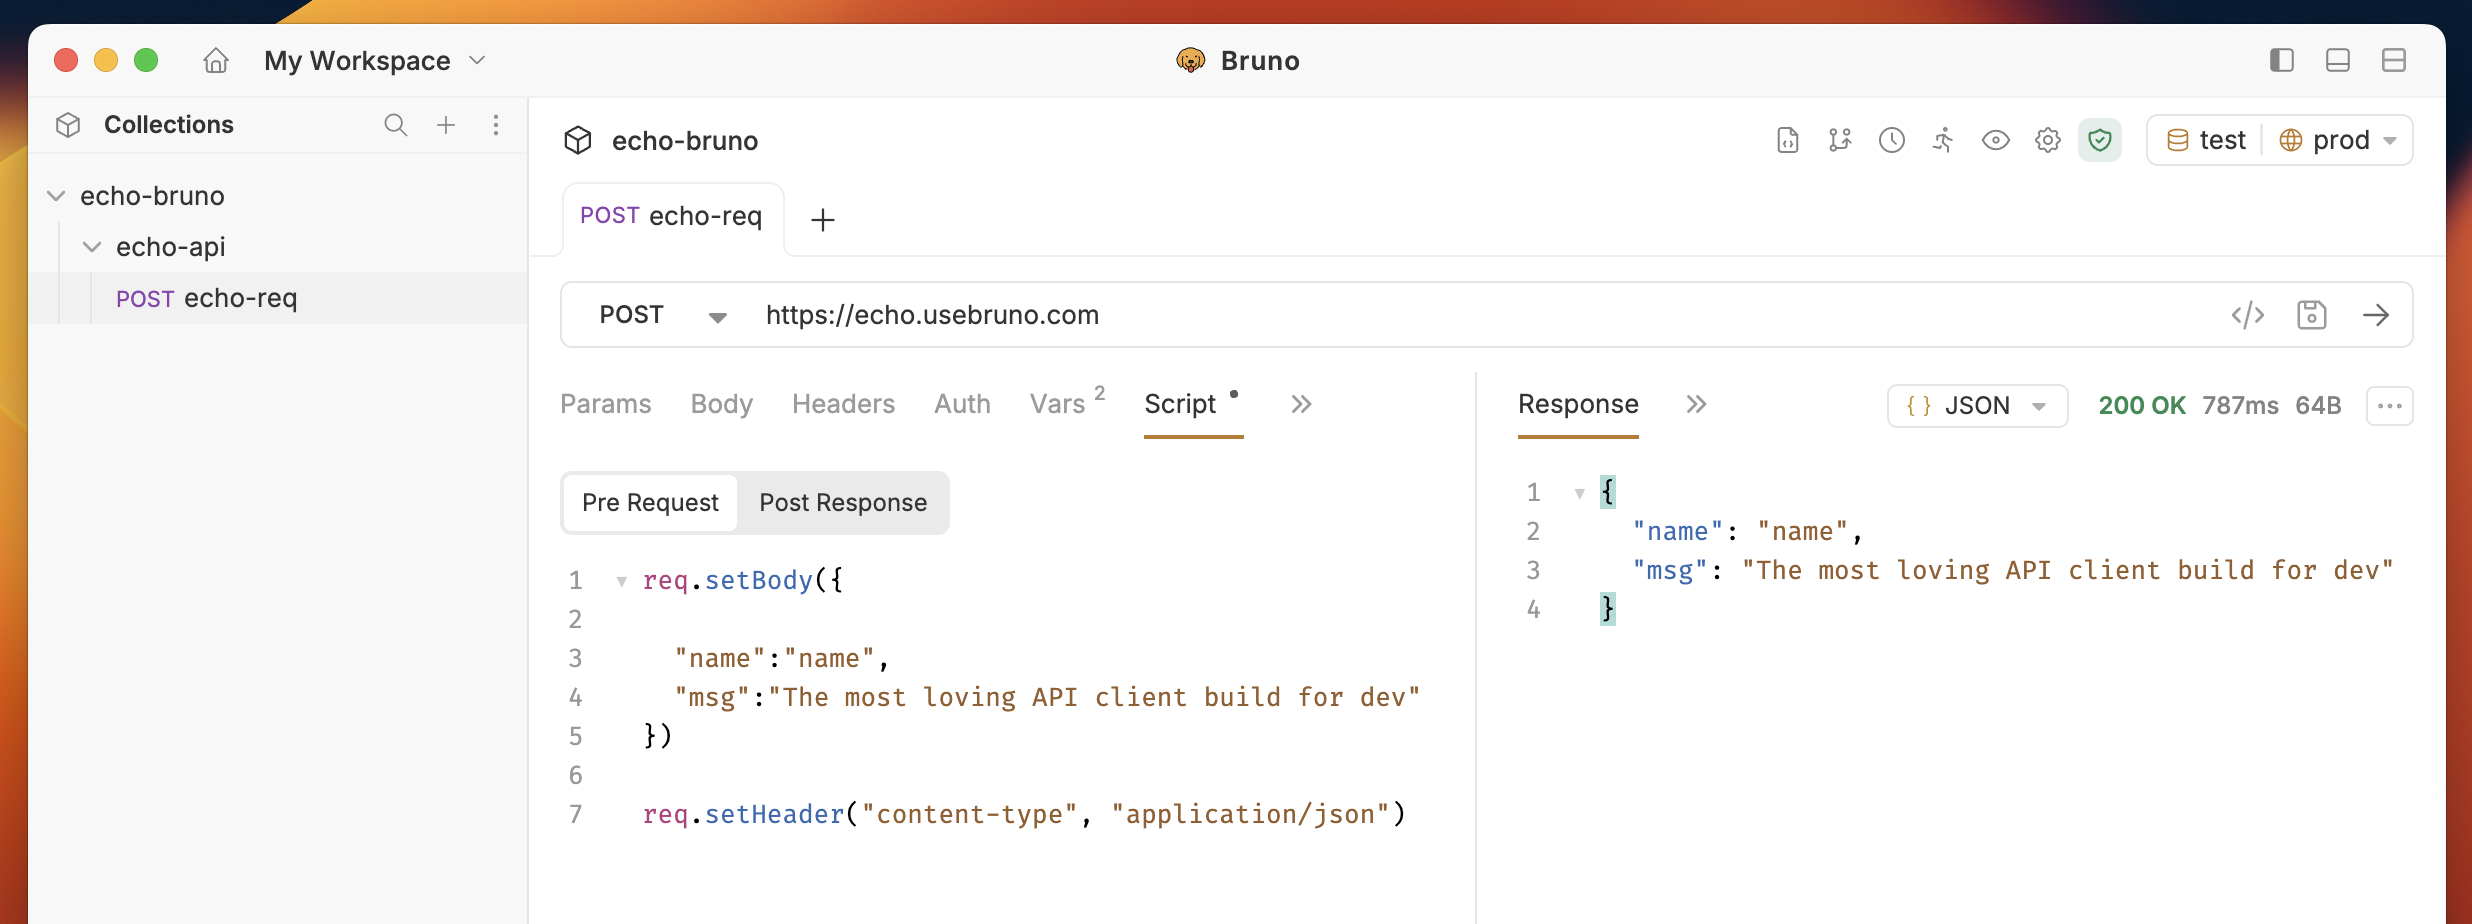Open collection settings gear icon
This screenshot has width=2472, height=924.
click(x=2048, y=140)
